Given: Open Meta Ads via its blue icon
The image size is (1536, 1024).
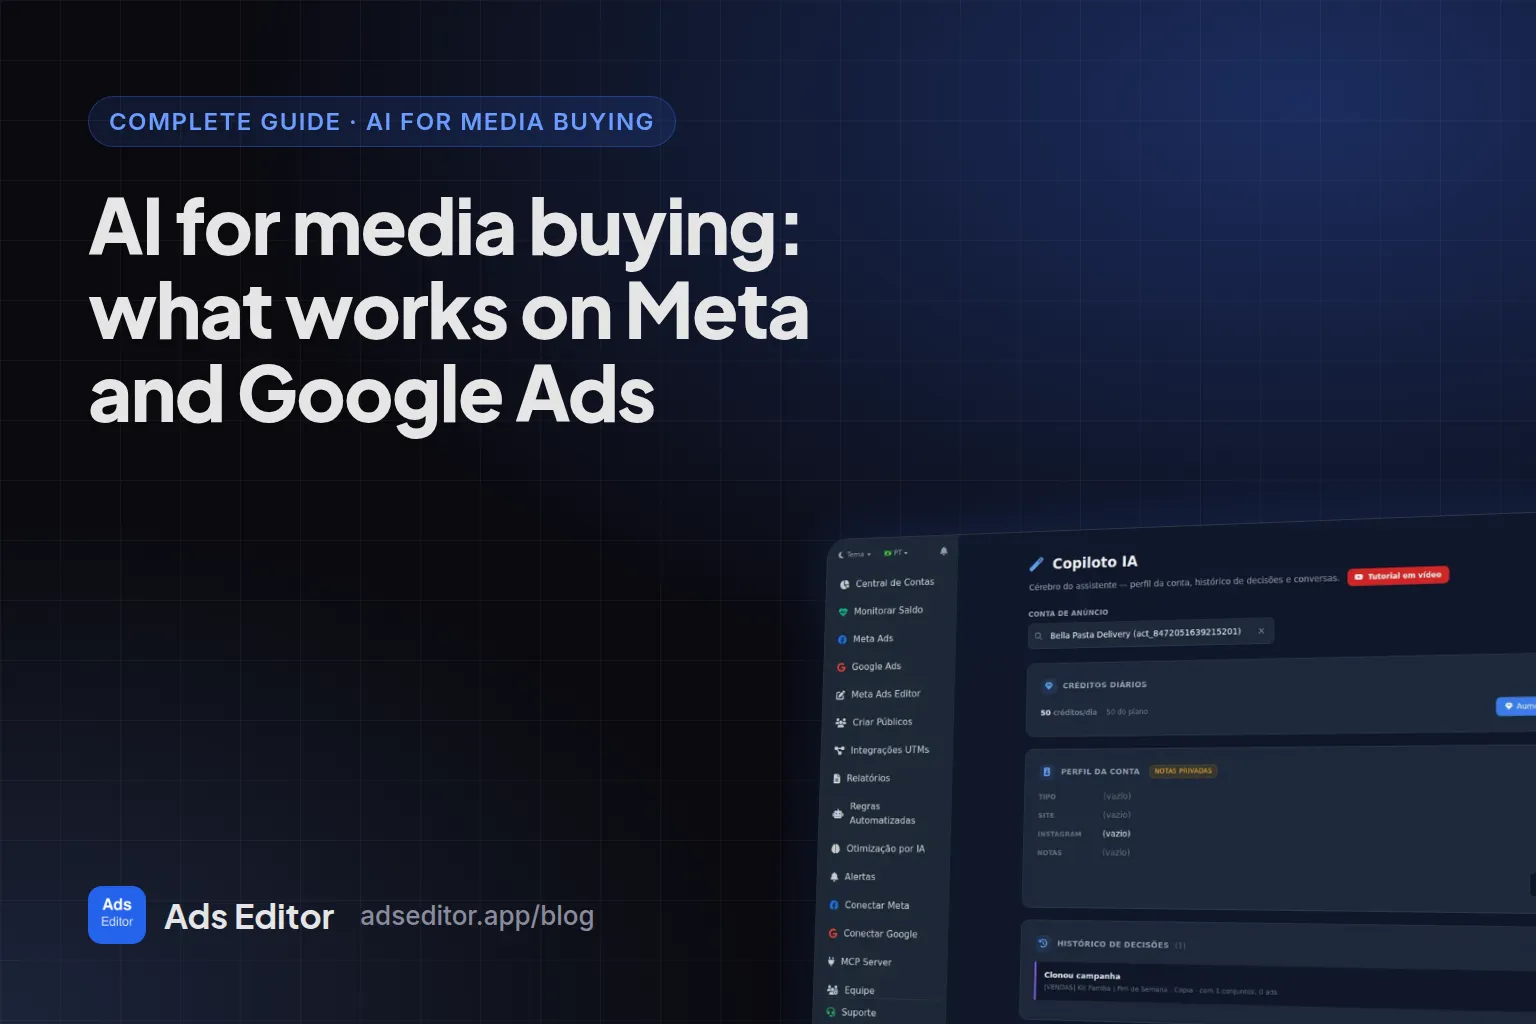Looking at the screenshot, I should (x=842, y=639).
